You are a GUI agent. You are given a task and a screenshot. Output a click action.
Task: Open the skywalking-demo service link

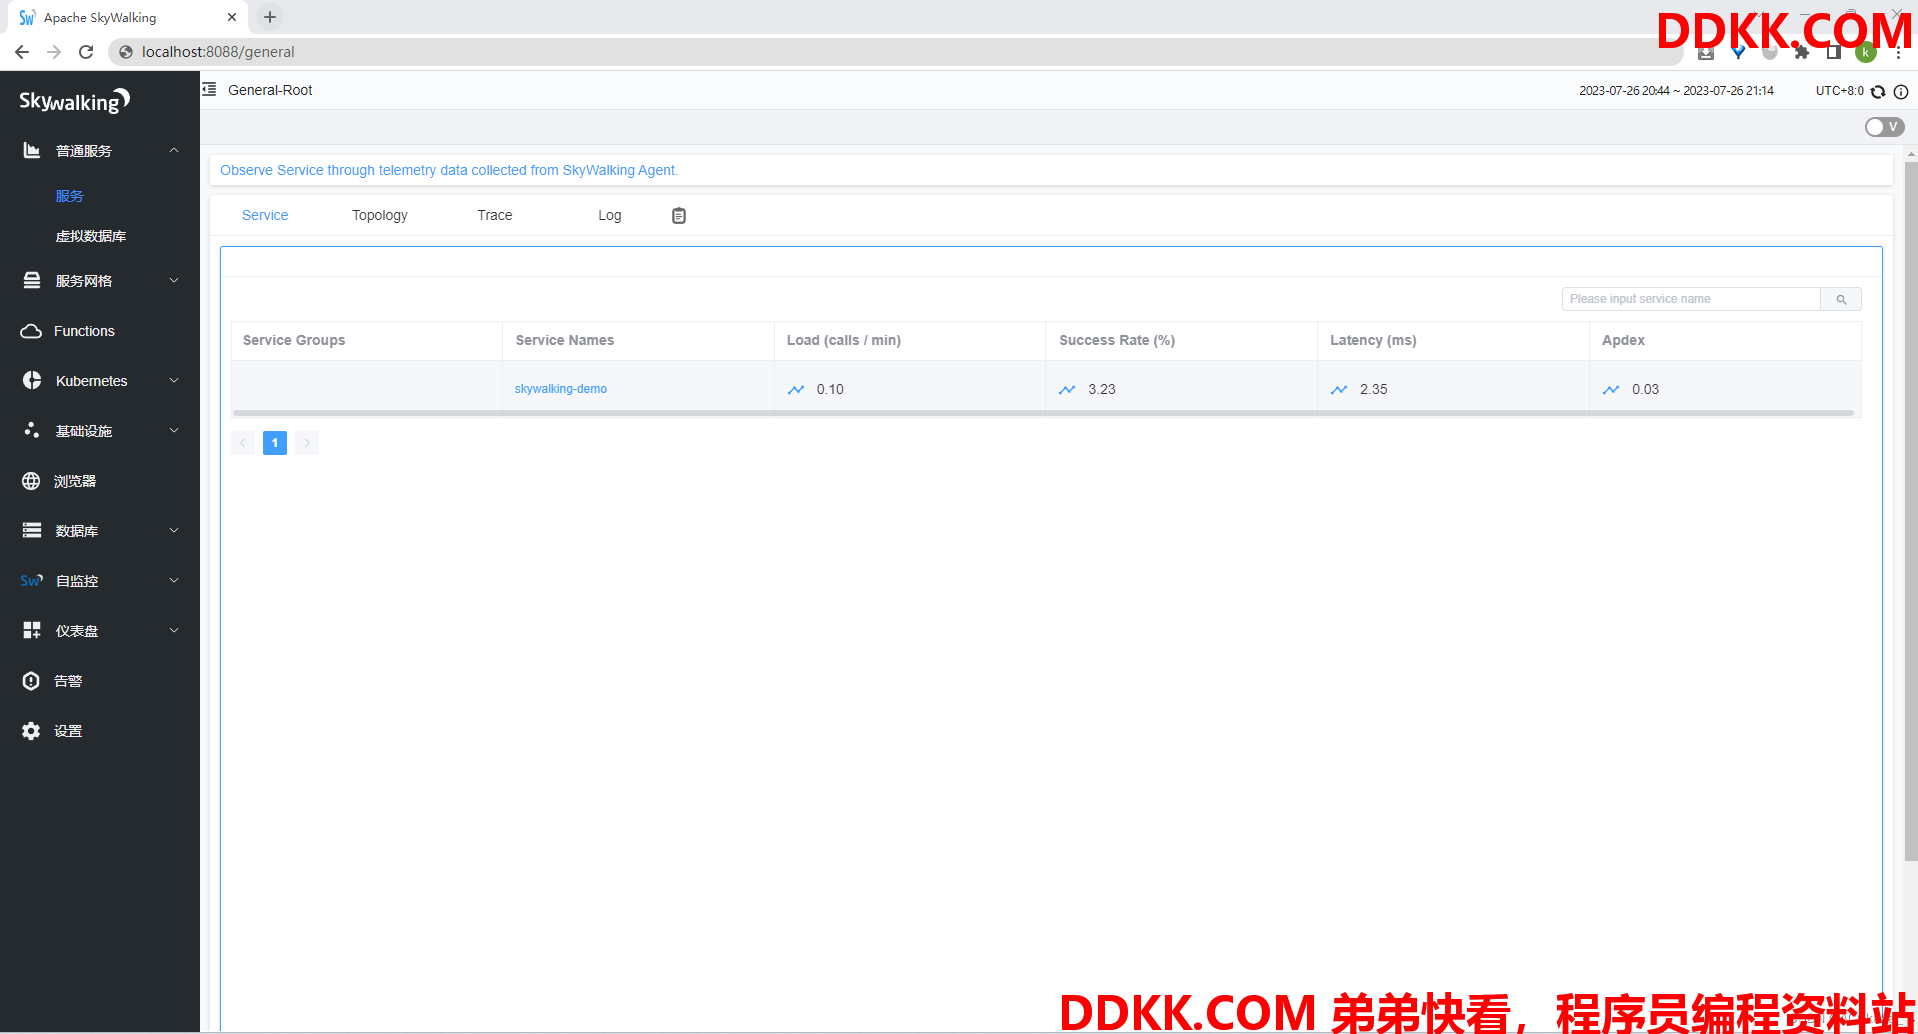(561, 389)
